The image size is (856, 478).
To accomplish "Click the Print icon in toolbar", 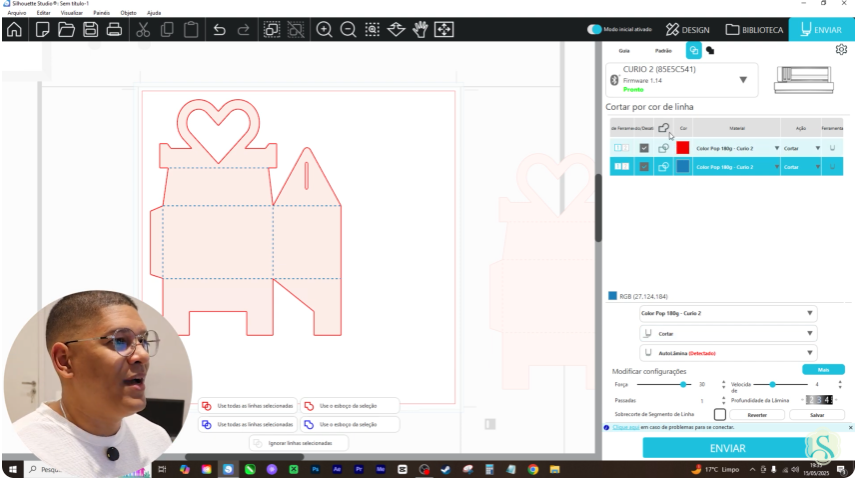I will pos(114,29).
